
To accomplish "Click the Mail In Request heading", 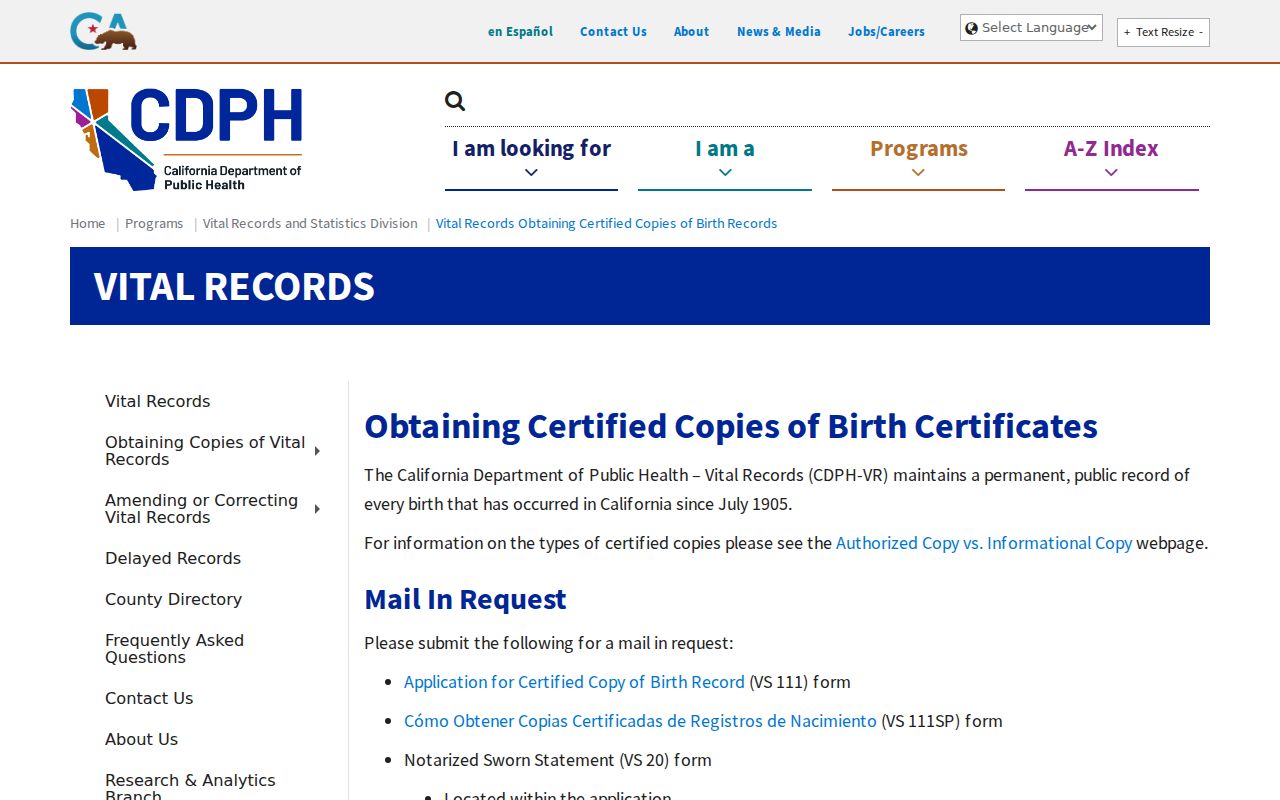I will click(x=465, y=599).
